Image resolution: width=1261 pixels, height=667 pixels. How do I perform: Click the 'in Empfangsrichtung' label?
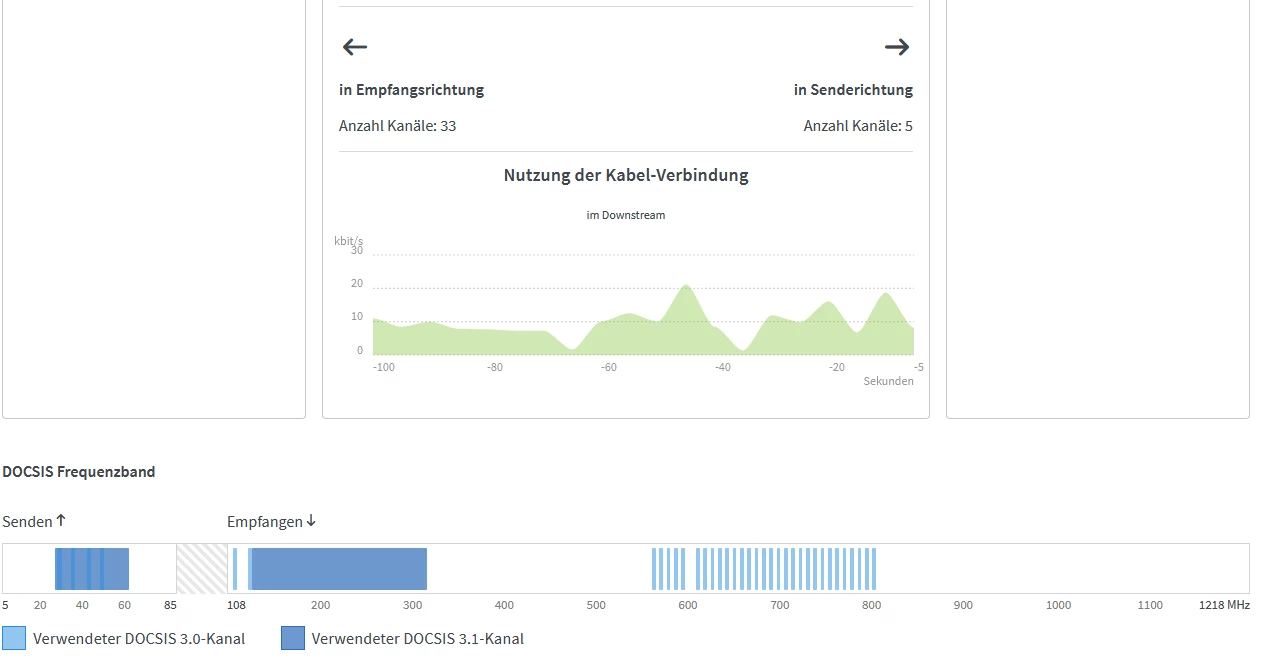click(x=411, y=90)
